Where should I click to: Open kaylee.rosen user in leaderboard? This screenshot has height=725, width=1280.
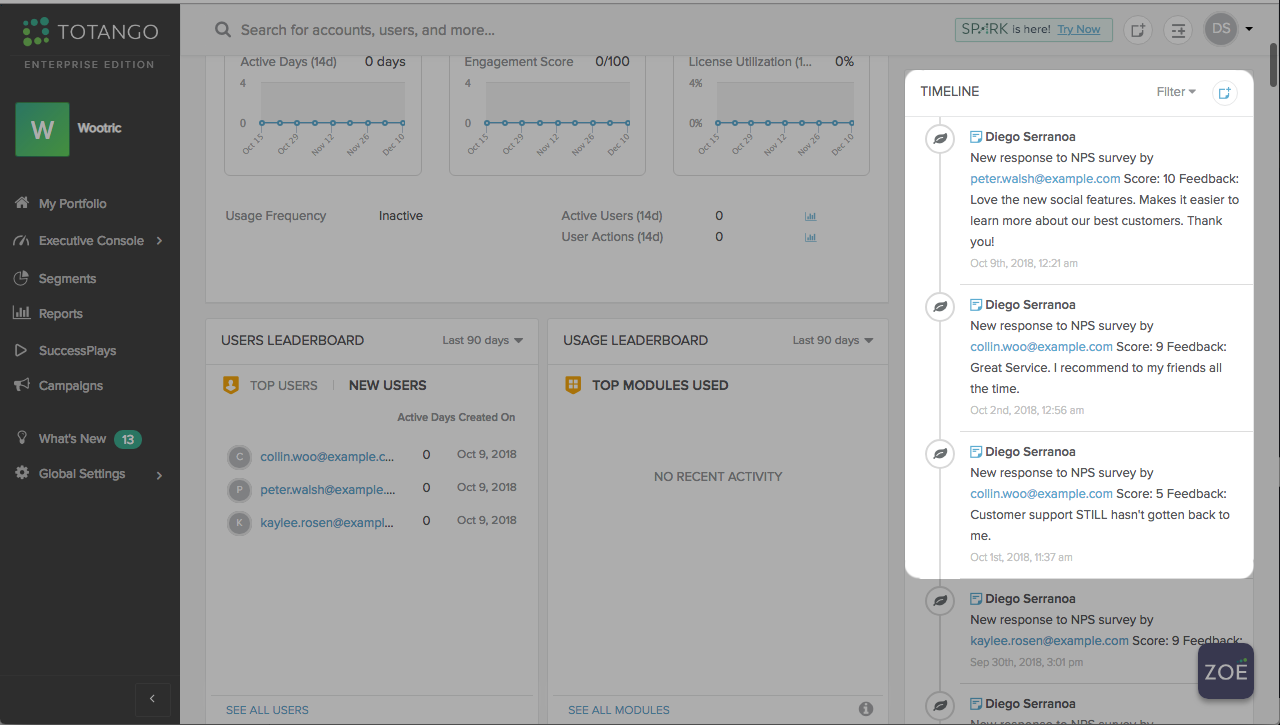327,522
